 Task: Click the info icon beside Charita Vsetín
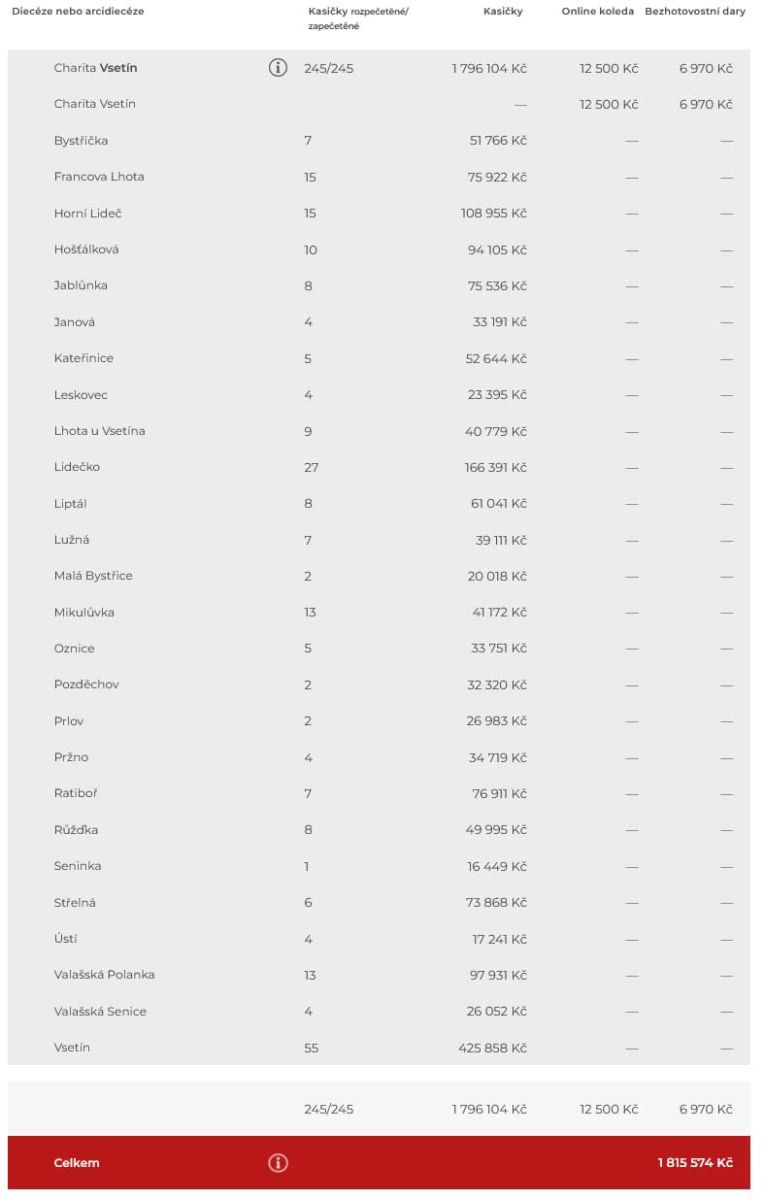click(x=277, y=68)
